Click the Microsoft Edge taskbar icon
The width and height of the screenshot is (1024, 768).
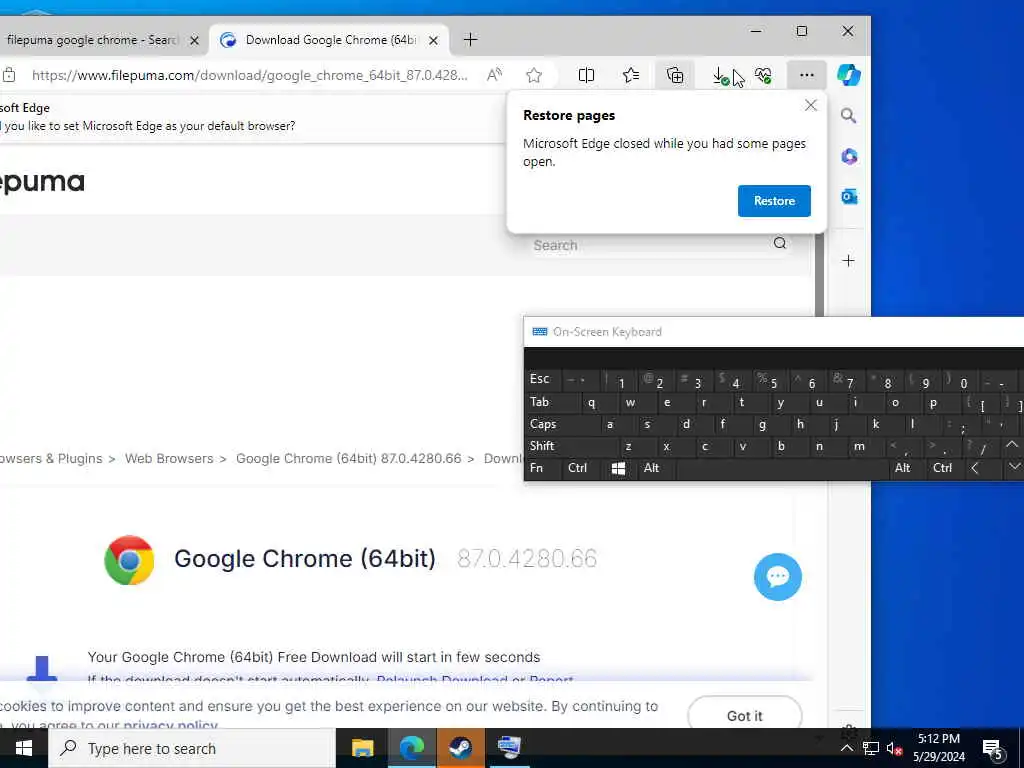click(x=411, y=748)
